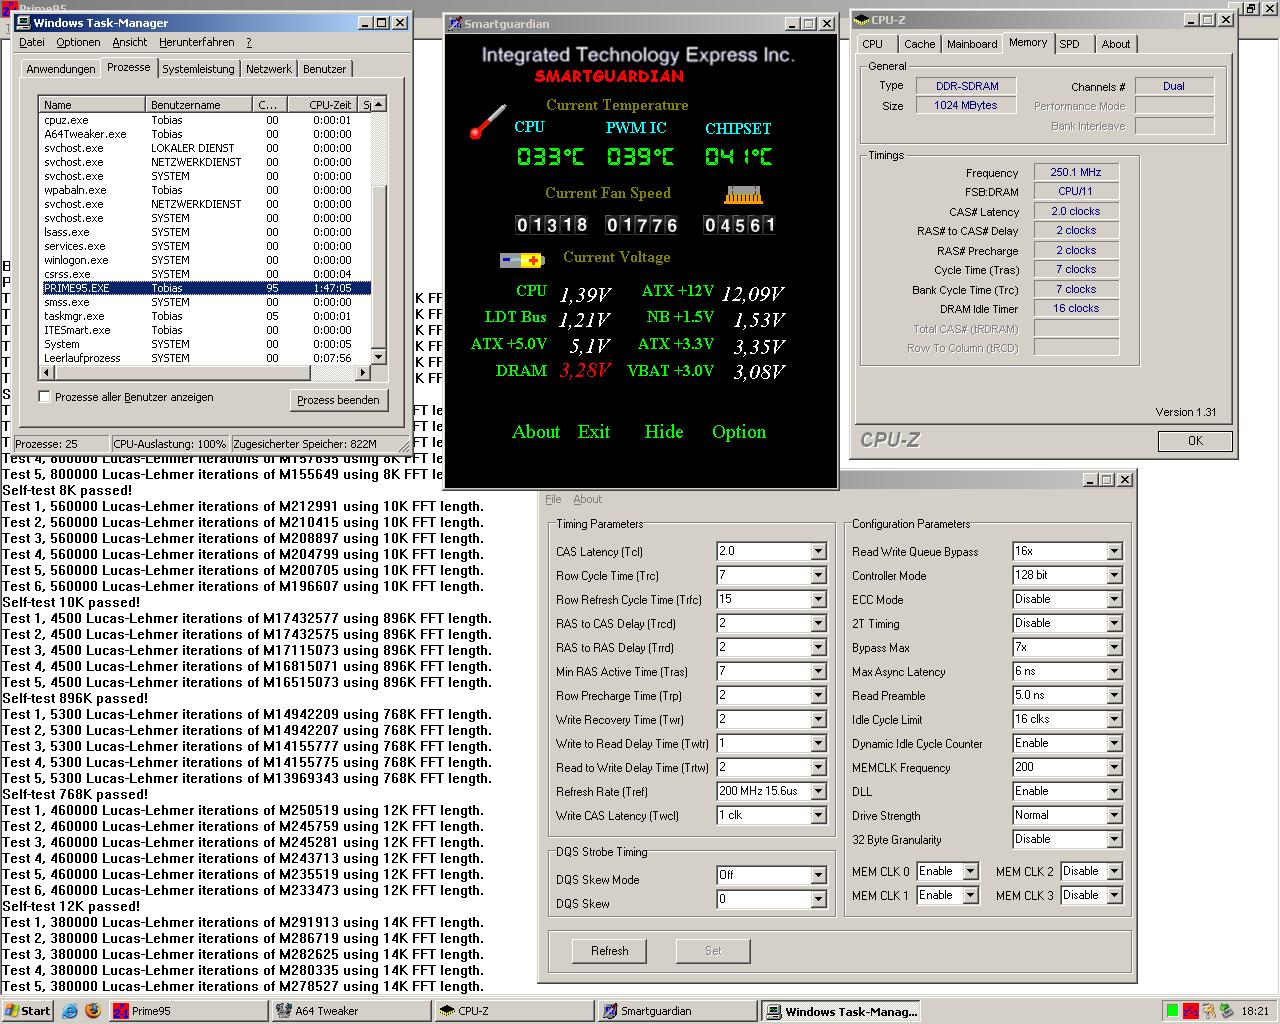Open the CAS Latency (Tcl) dropdown

pyautogui.click(x=818, y=551)
